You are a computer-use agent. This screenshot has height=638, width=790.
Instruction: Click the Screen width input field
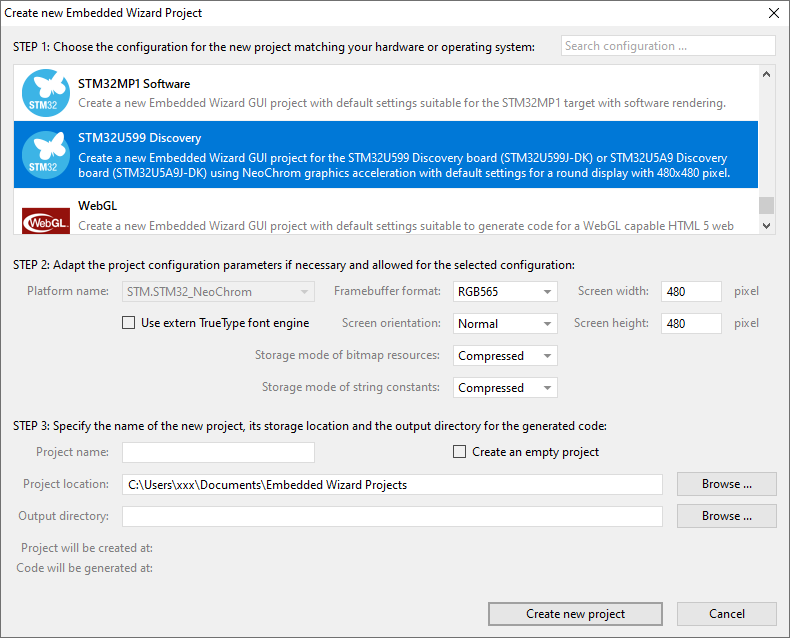coord(691,292)
